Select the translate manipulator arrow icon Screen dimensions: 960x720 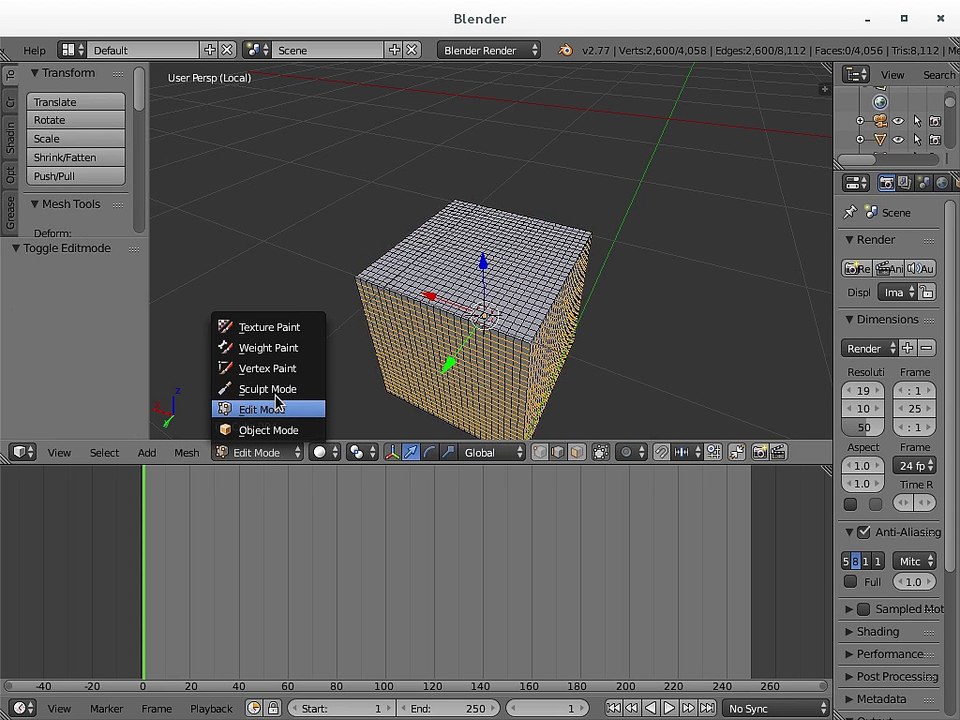pos(411,452)
